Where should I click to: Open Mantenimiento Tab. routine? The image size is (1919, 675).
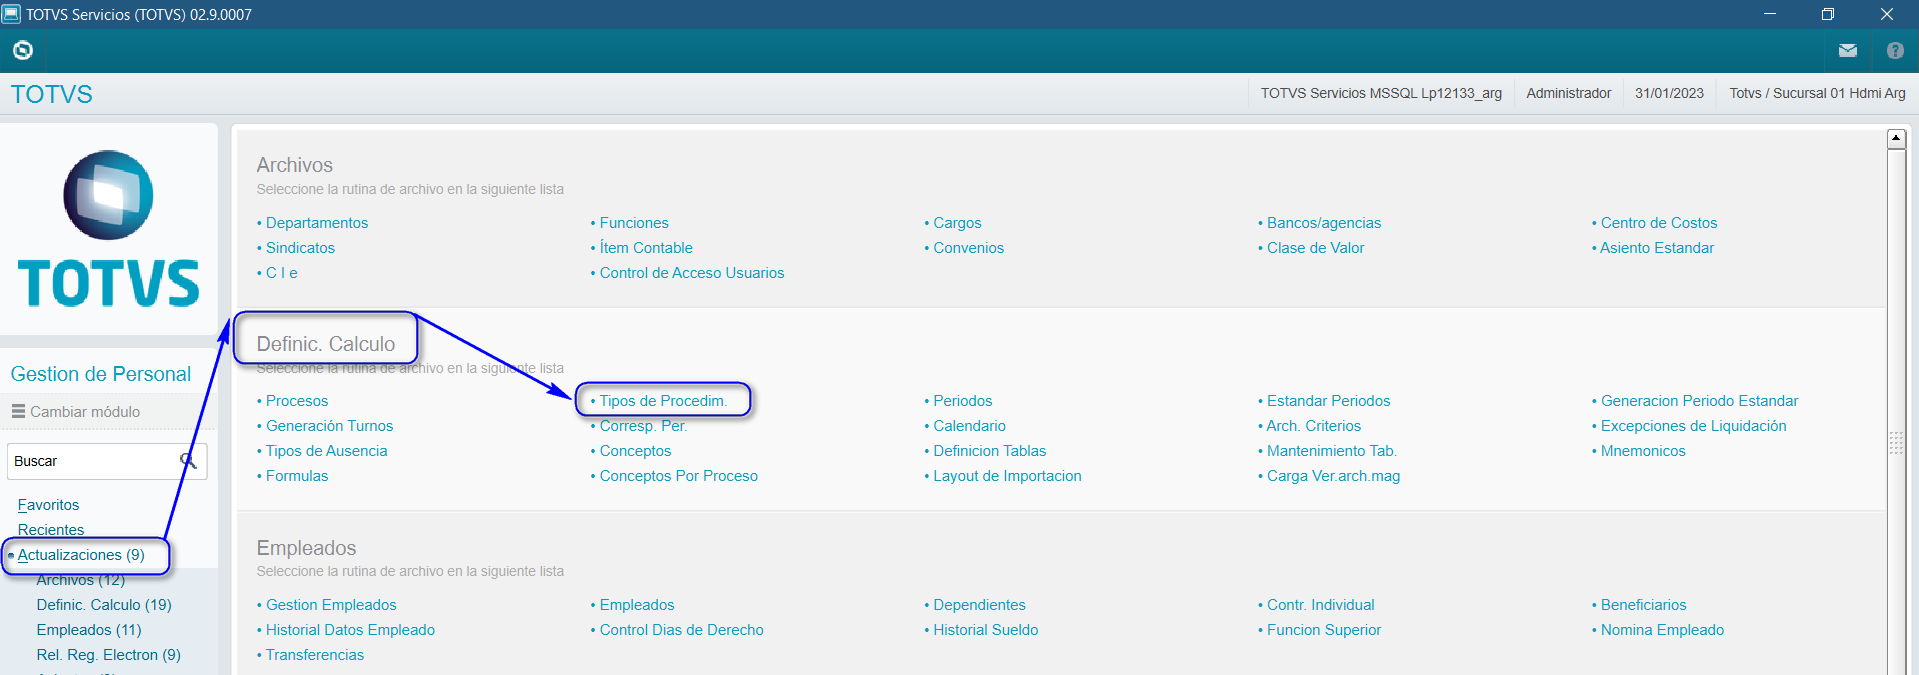1331,451
